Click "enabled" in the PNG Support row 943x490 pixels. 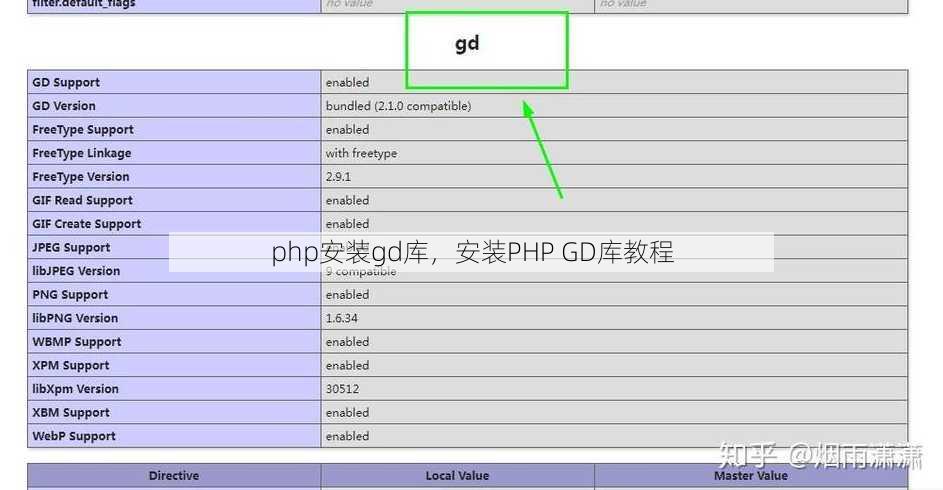348,295
